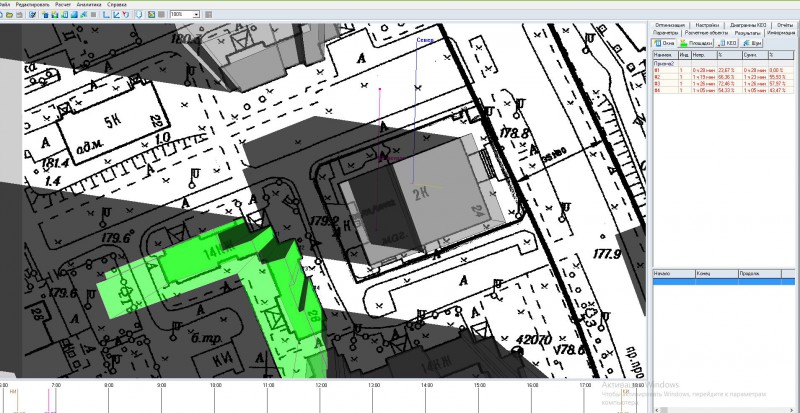Switch to the Настройки tab

coord(707,25)
